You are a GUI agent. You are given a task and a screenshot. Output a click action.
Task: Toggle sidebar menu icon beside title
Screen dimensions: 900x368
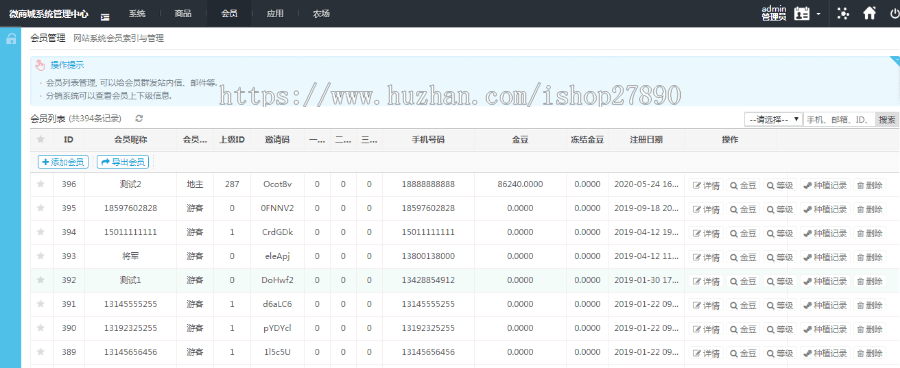tap(105, 17)
